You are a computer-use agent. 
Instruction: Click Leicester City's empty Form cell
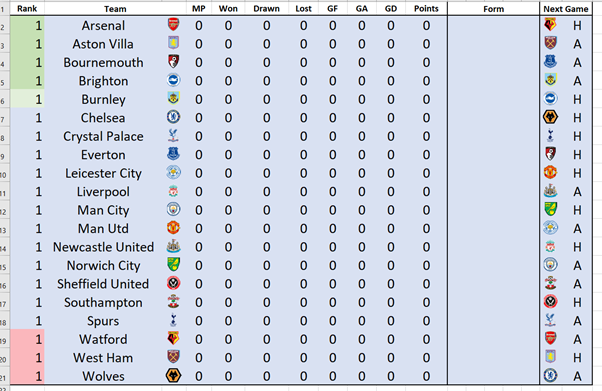click(x=493, y=173)
